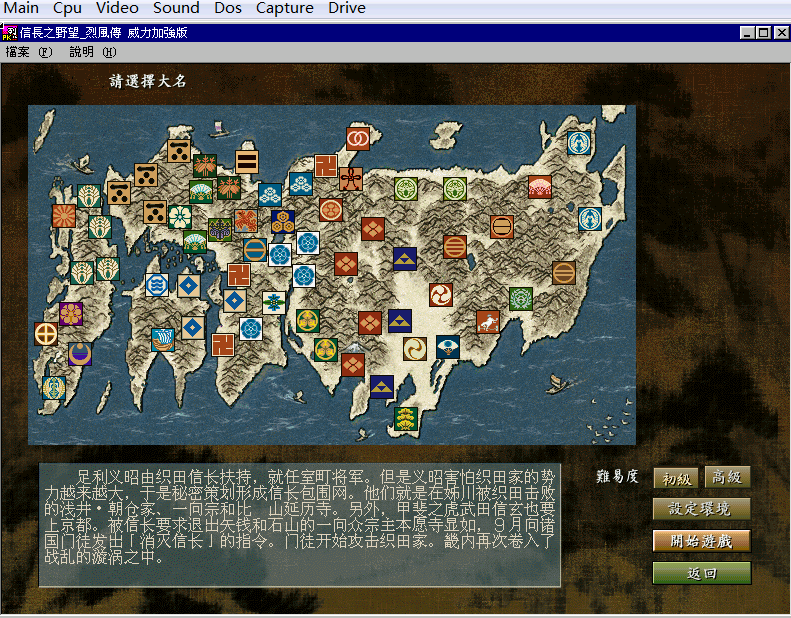Screen dimensions: 791x618
Task: Pick the folding fan crest on dark blue
Action: (x=448, y=346)
